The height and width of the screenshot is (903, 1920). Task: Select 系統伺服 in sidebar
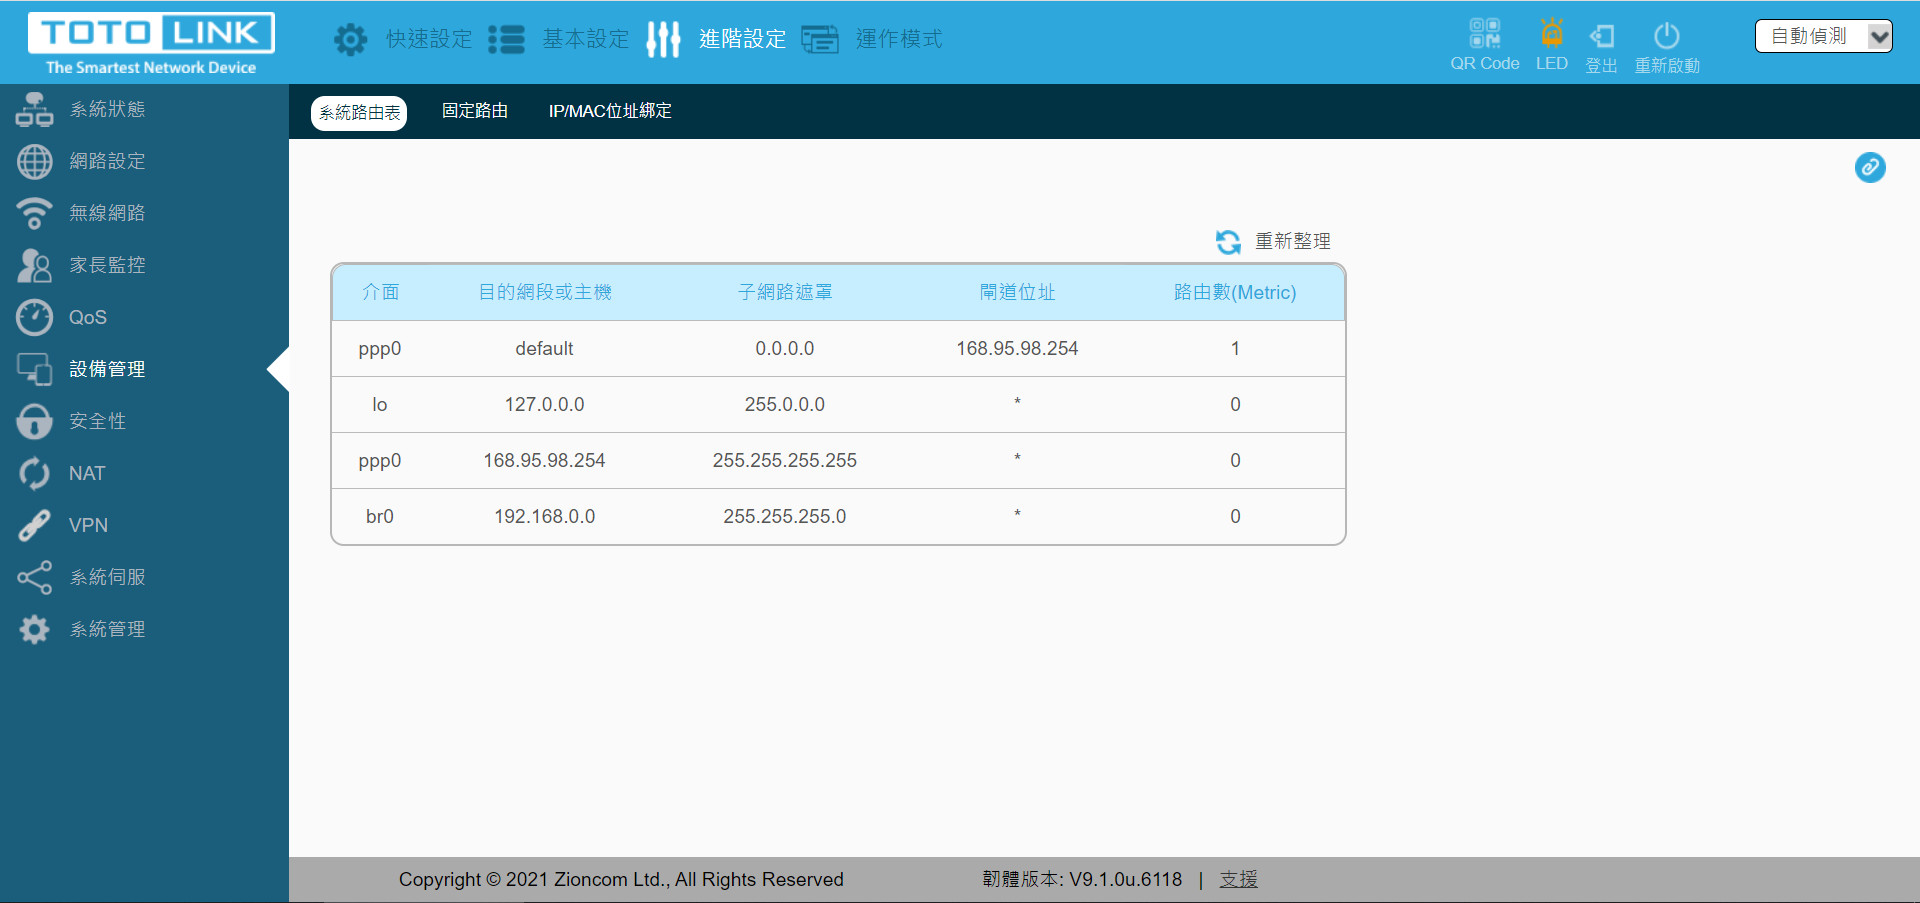(107, 577)
